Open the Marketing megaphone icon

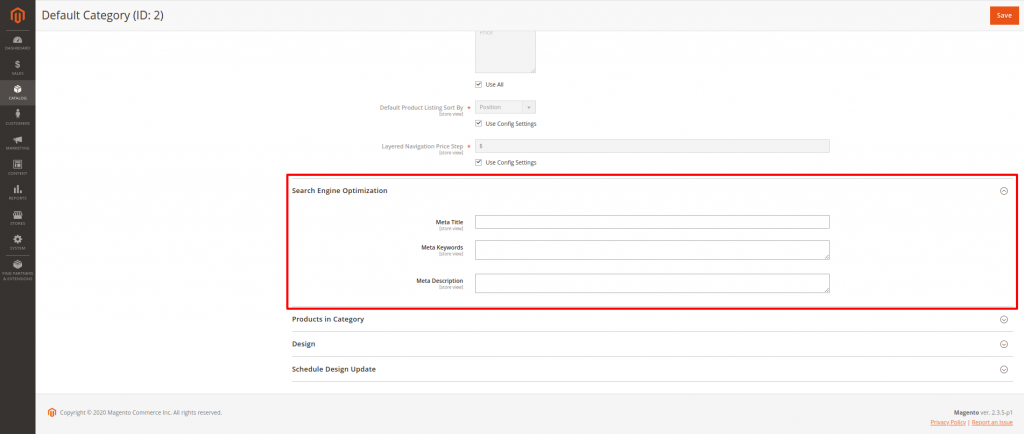[x=17, y=142]
